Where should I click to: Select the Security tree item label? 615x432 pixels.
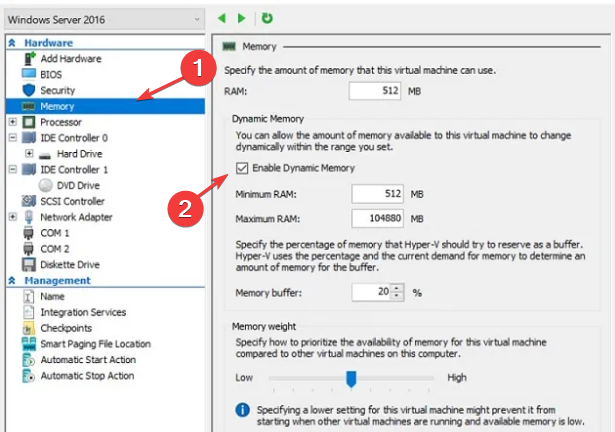58,90
